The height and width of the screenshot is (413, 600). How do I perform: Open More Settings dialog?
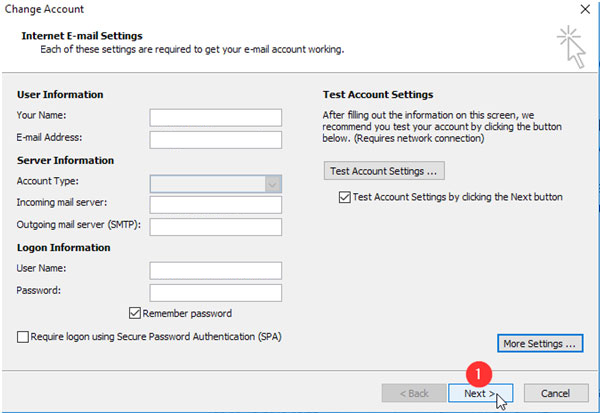pos(540,343)
